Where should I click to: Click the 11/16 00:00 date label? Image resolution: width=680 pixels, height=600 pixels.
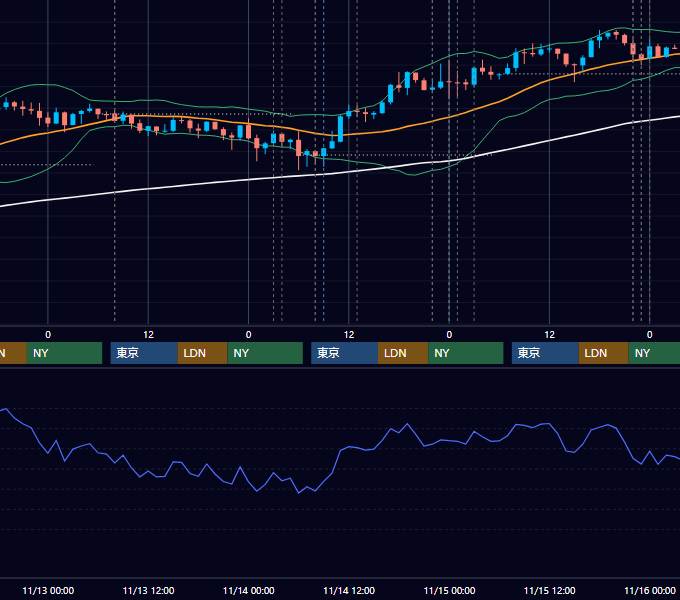[x=650, y=590]
